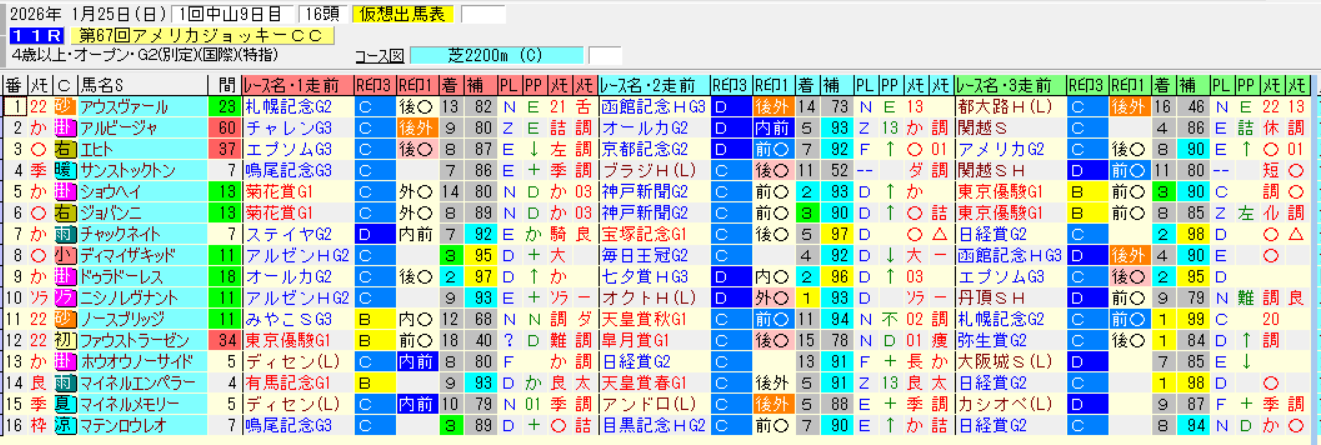Click the 芝2200m (C) course box
1321x445 pixels.
pyautogui.click(x=496, y=55)
